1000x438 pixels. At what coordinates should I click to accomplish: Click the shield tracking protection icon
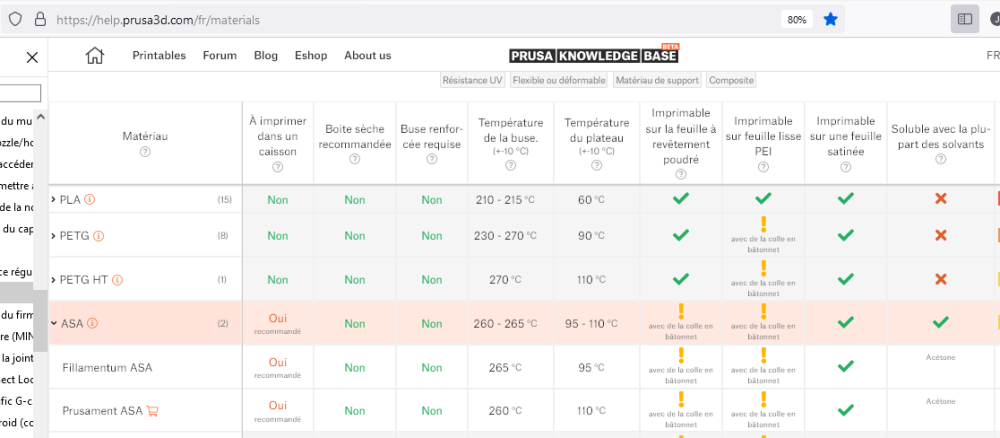pyautogui.click(x=15, y=19)
